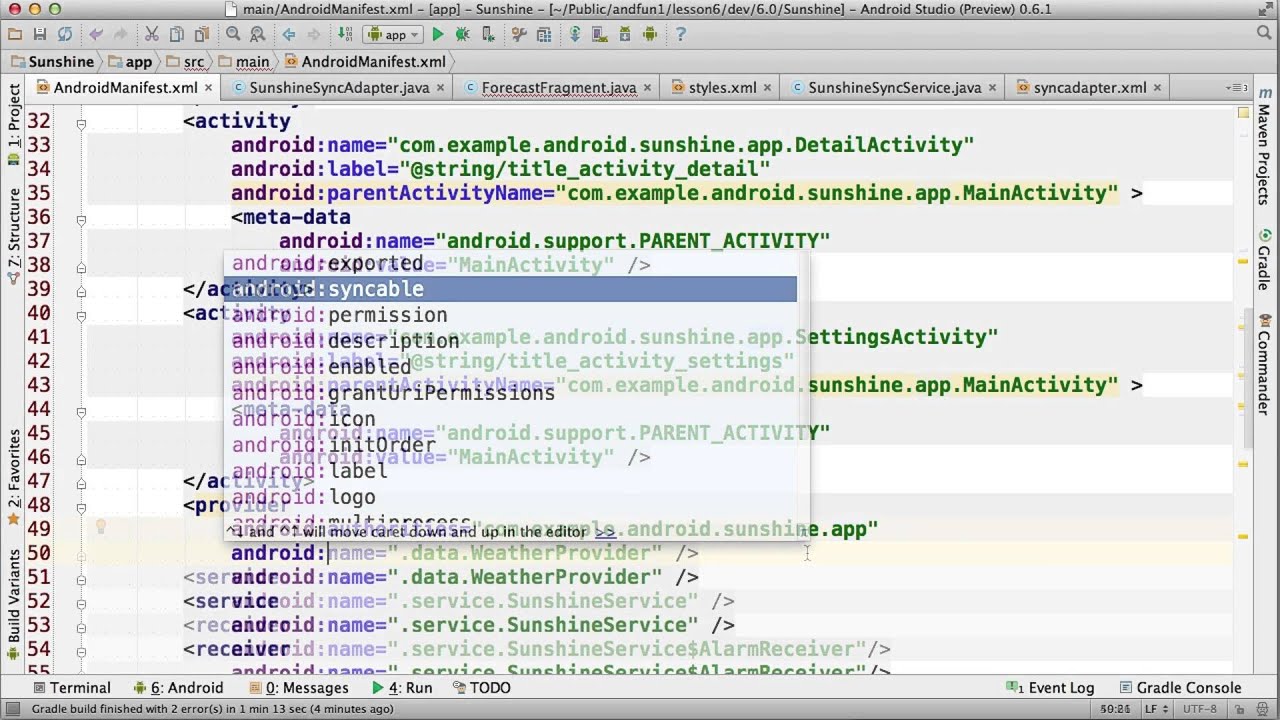This screenshot has height=720, width=1280.
Task: Click the yellow intention lightbulb icon
Action: 100,527
